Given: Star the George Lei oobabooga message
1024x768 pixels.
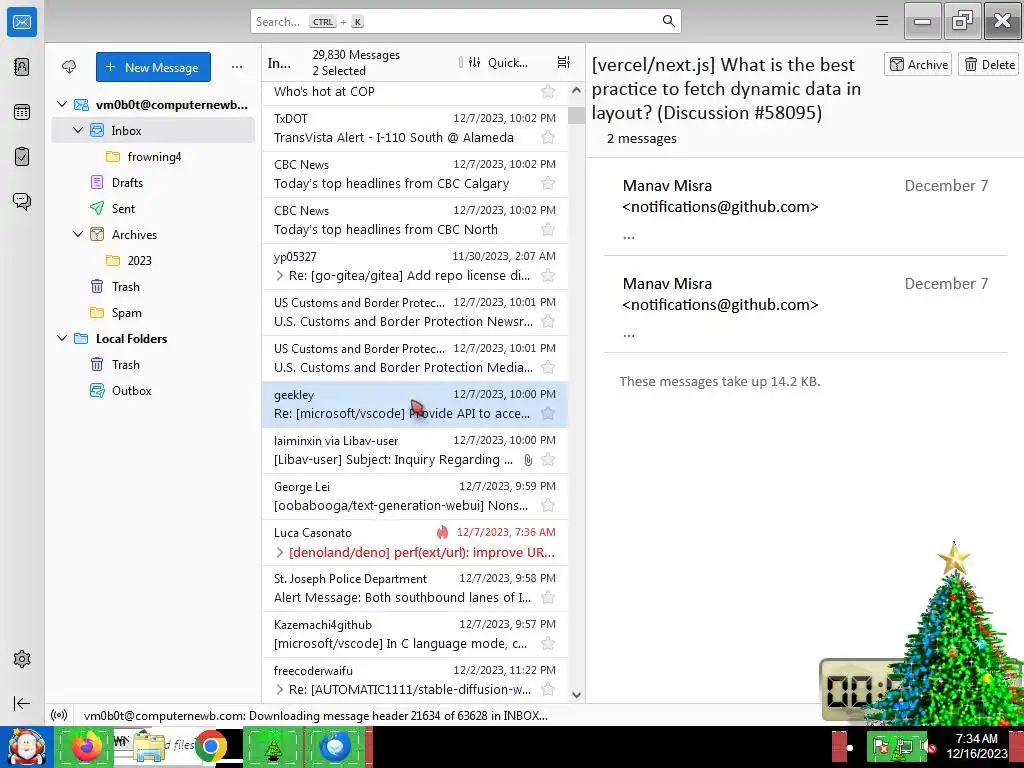Looking at the screenshot, I should pyautogui.click(x=548, y=505).
